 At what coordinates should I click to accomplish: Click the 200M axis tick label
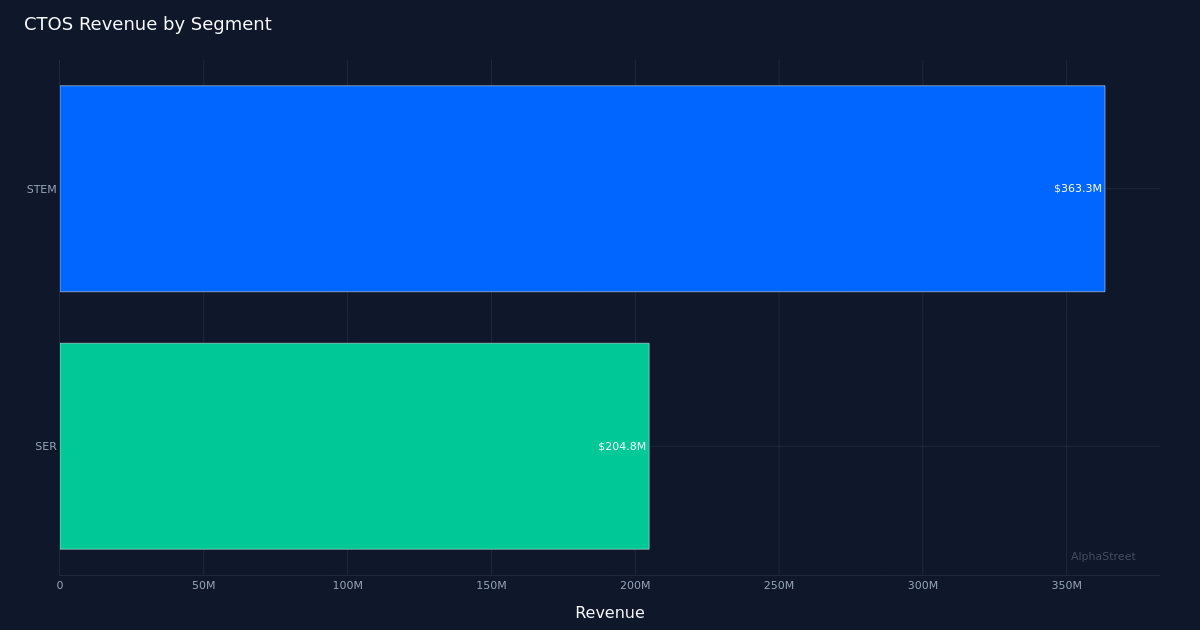(x=635, y=584)
